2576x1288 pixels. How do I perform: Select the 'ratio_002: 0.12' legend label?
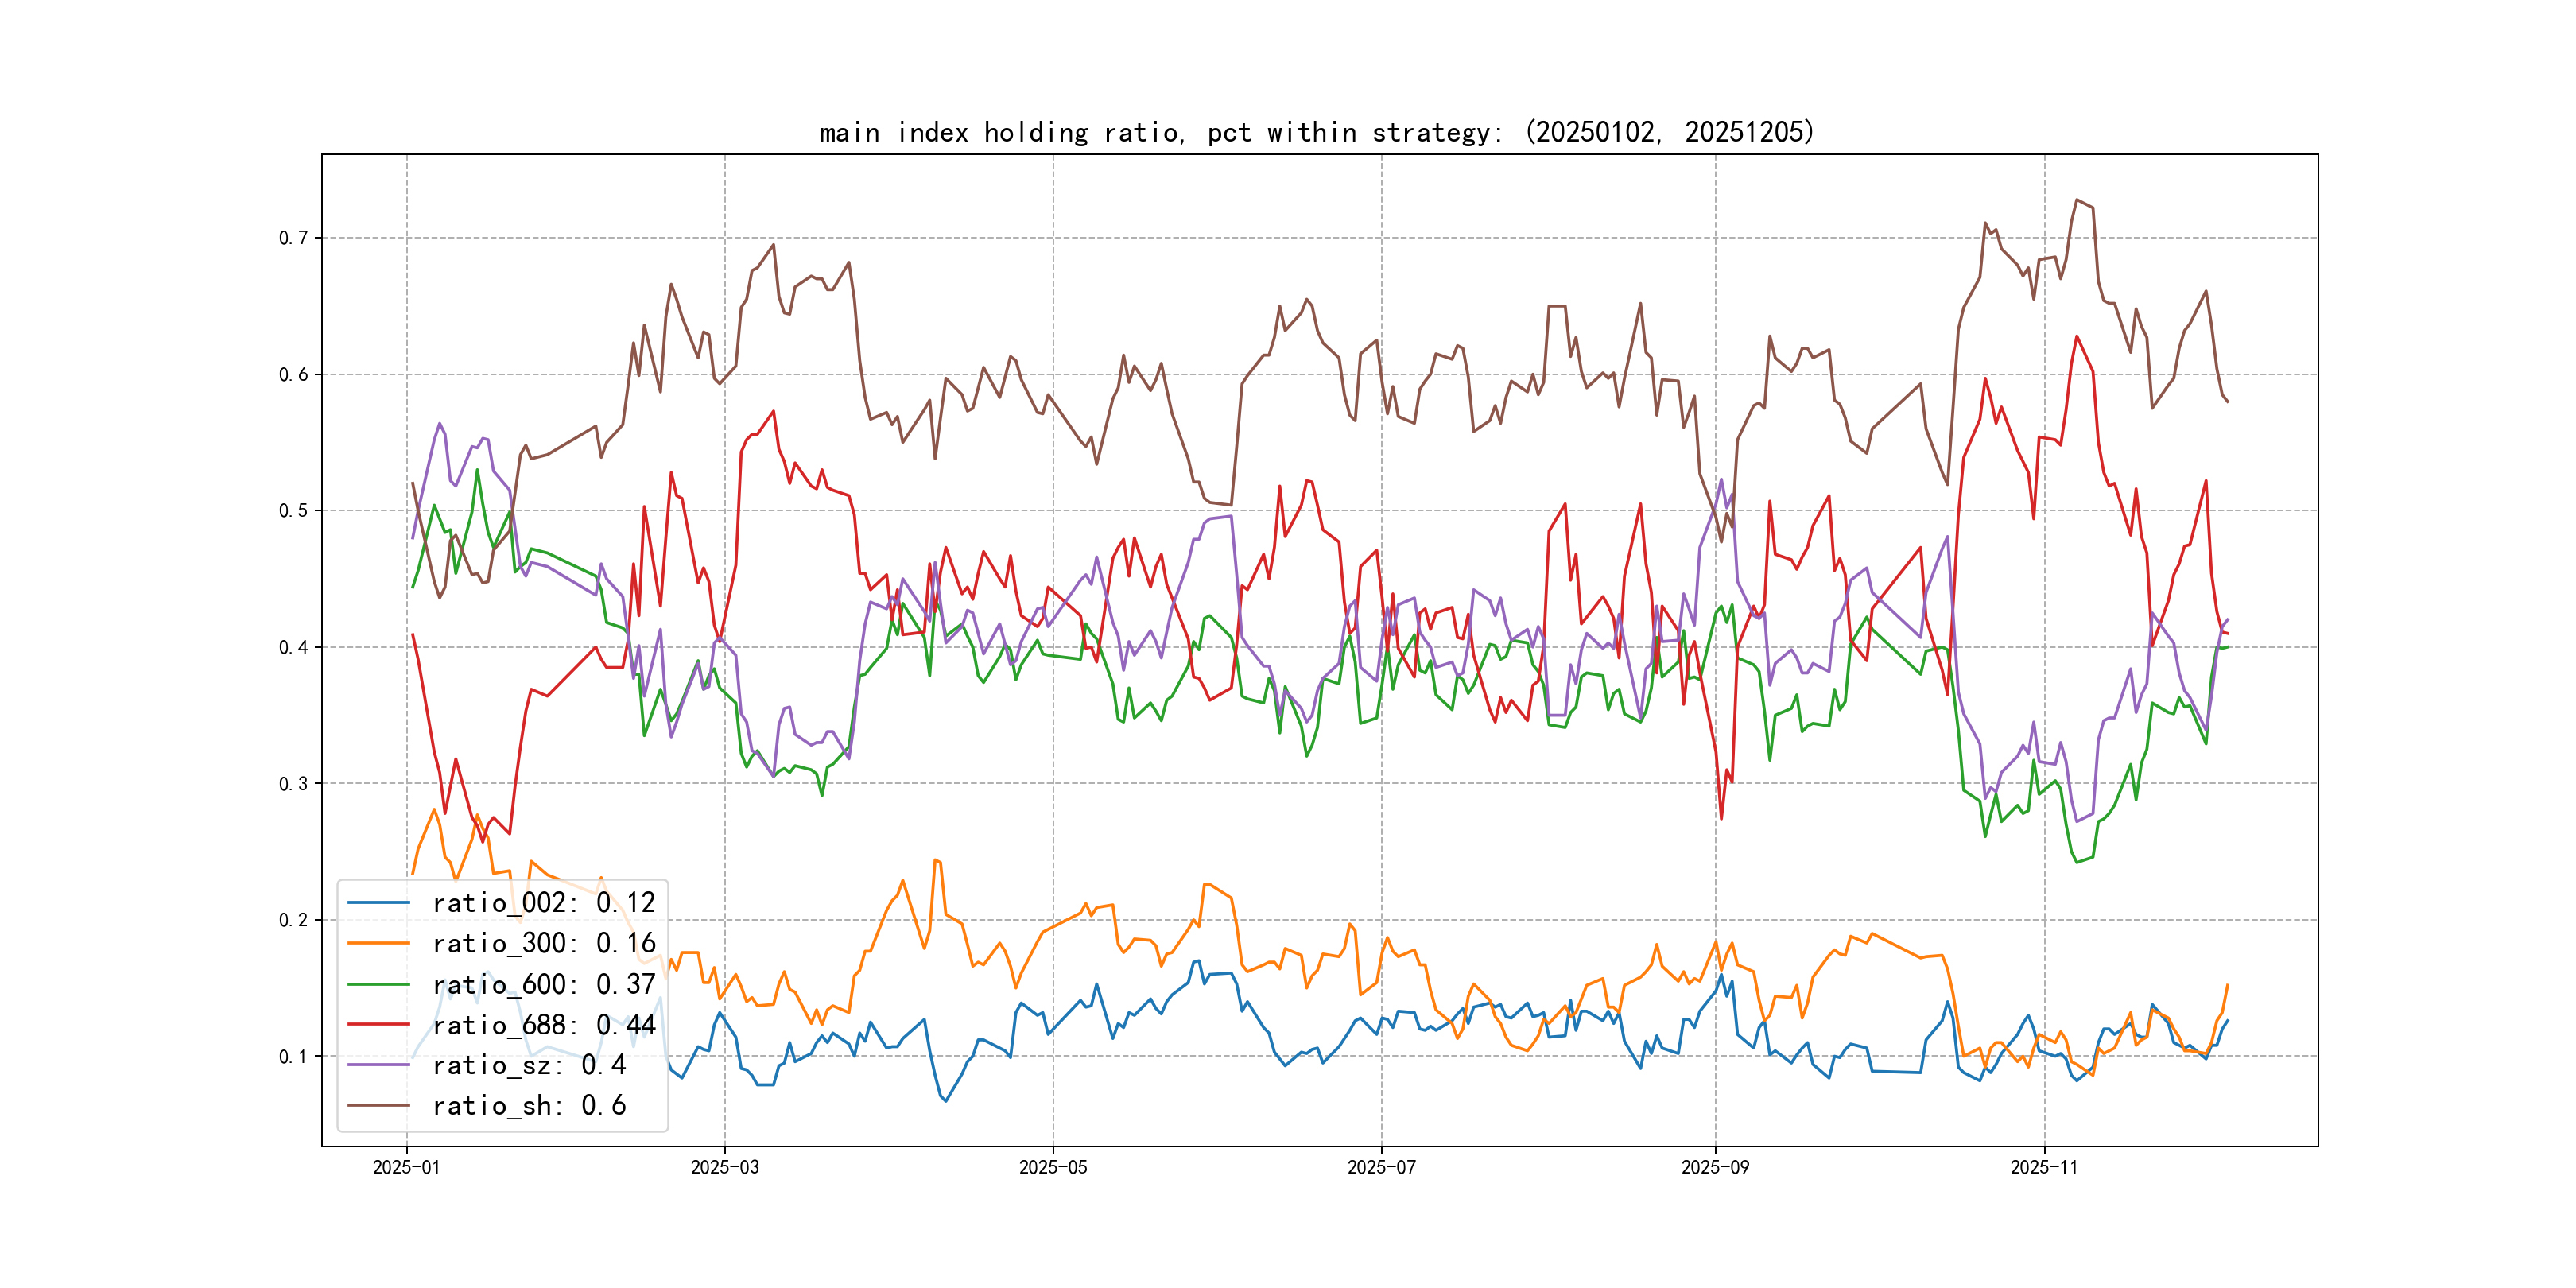(x=543, y=903)
